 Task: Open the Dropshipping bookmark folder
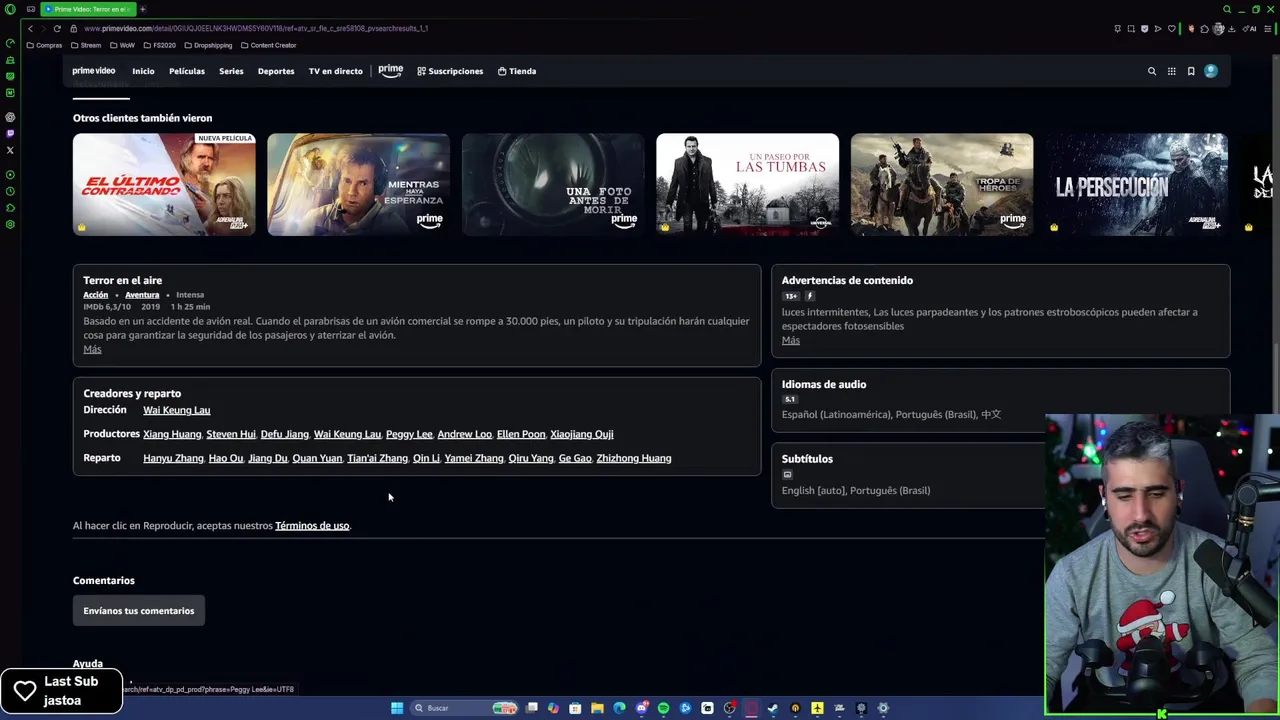click(208, 45)
